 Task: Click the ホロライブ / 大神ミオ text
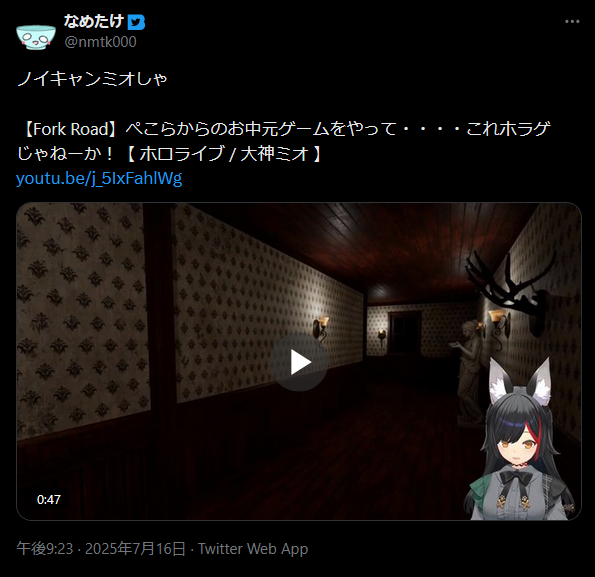223,154
